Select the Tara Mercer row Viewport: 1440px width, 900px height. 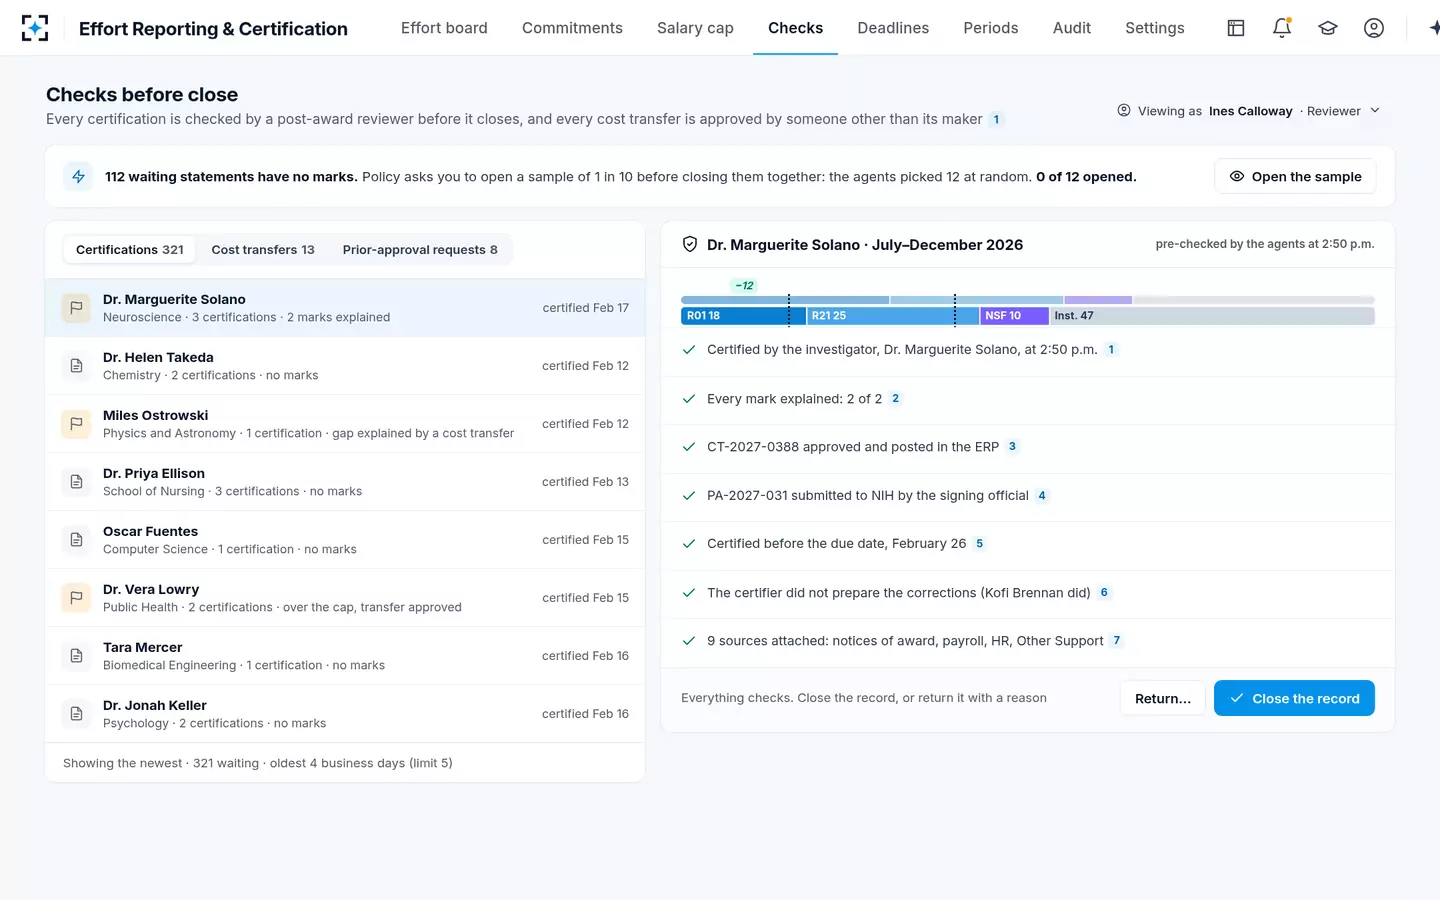(x=345, y=656)
